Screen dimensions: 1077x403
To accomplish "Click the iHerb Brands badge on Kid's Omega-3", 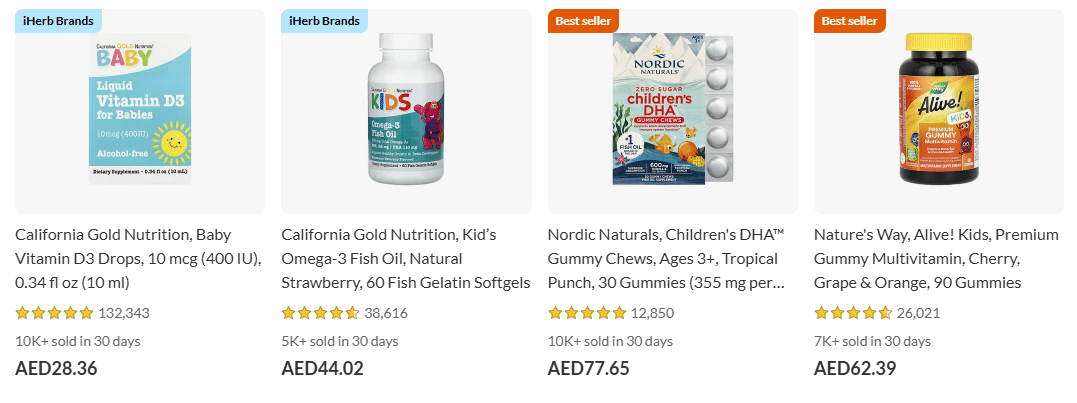I will tap(324, 20).
